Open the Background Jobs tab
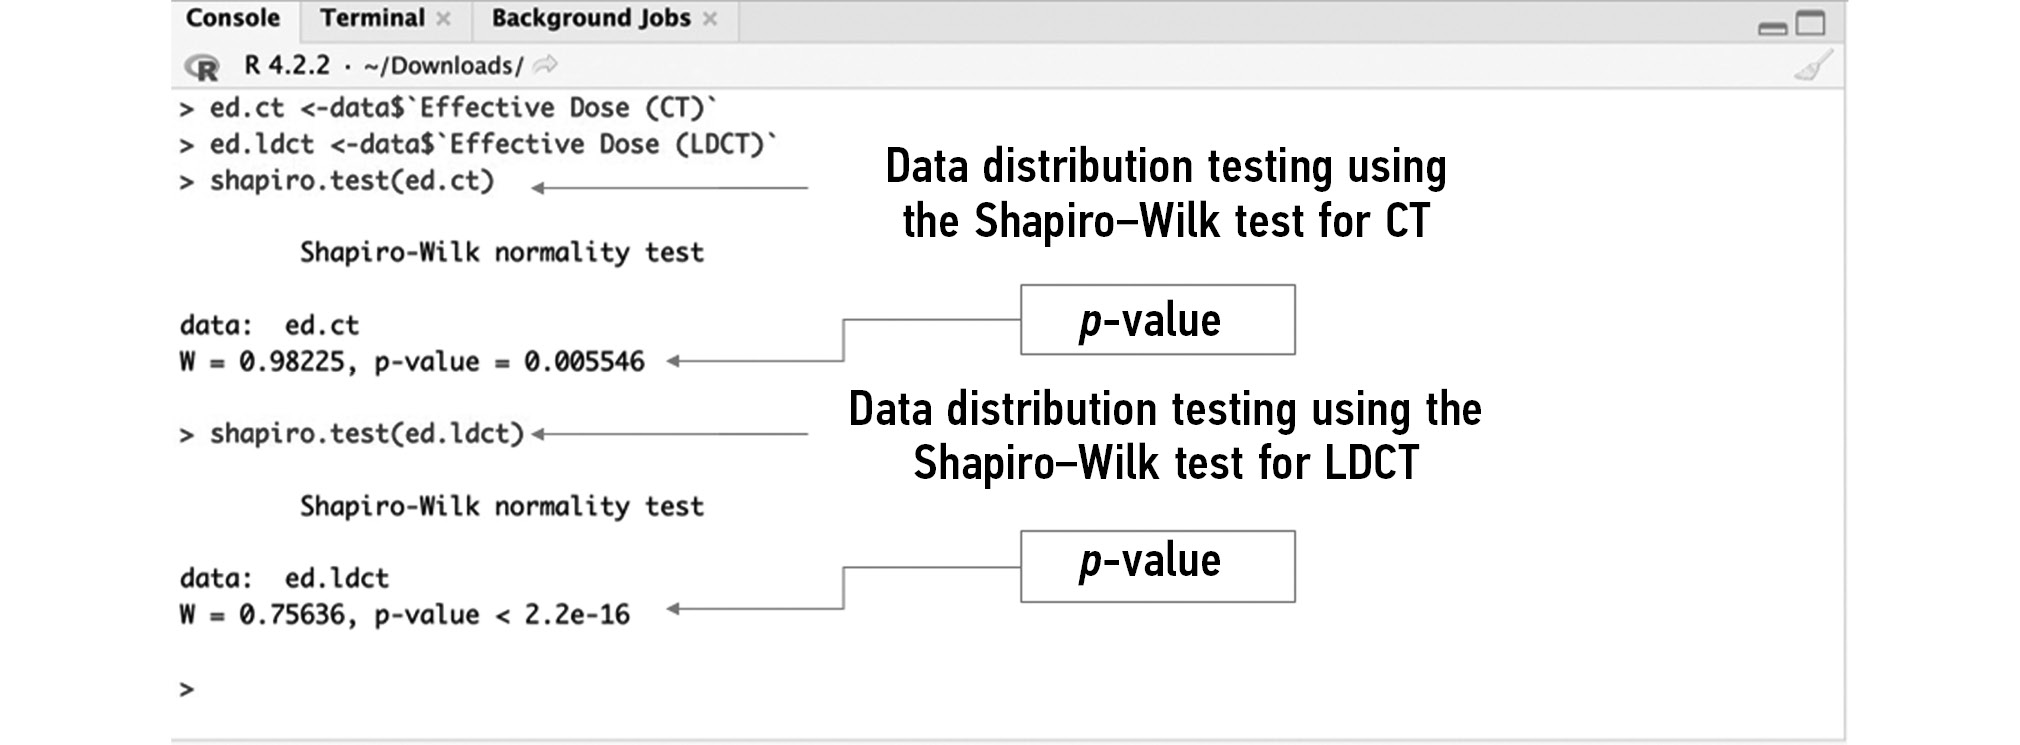Image resolution: width=2020 pixels, height=745 pixels. 590,19
